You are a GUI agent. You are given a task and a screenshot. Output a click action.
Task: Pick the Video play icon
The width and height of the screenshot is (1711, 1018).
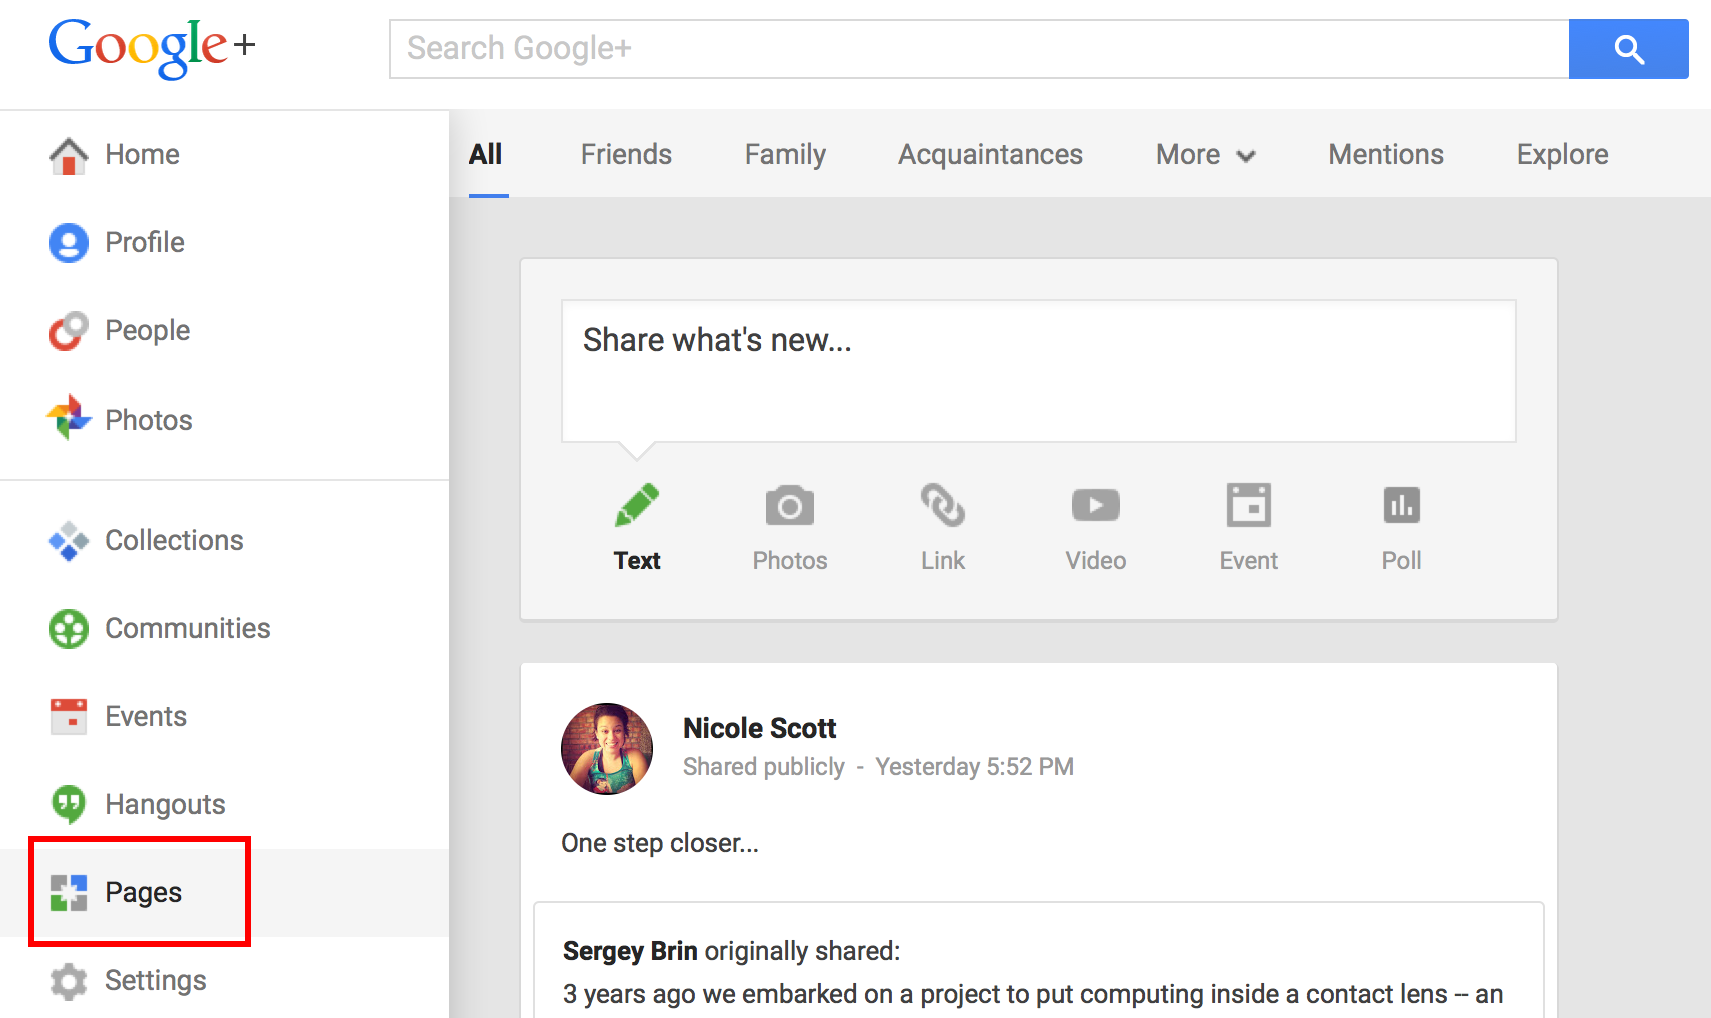[x=1095, y=506]
